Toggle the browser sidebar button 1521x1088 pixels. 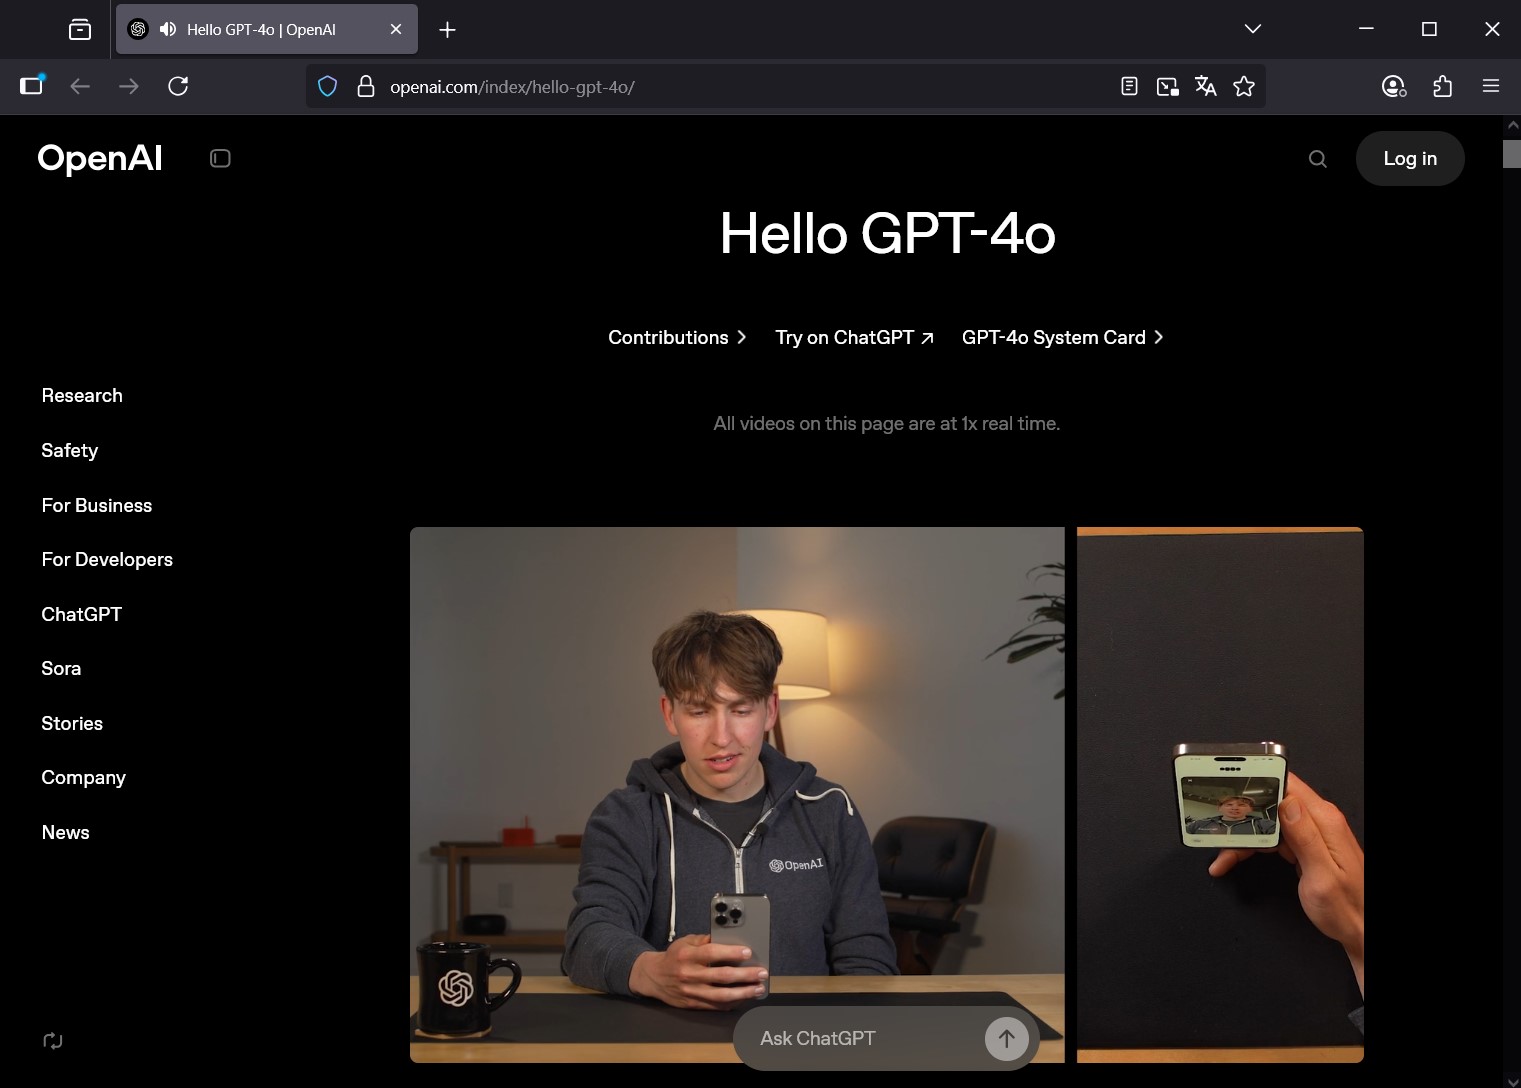(x=32, y=86)
